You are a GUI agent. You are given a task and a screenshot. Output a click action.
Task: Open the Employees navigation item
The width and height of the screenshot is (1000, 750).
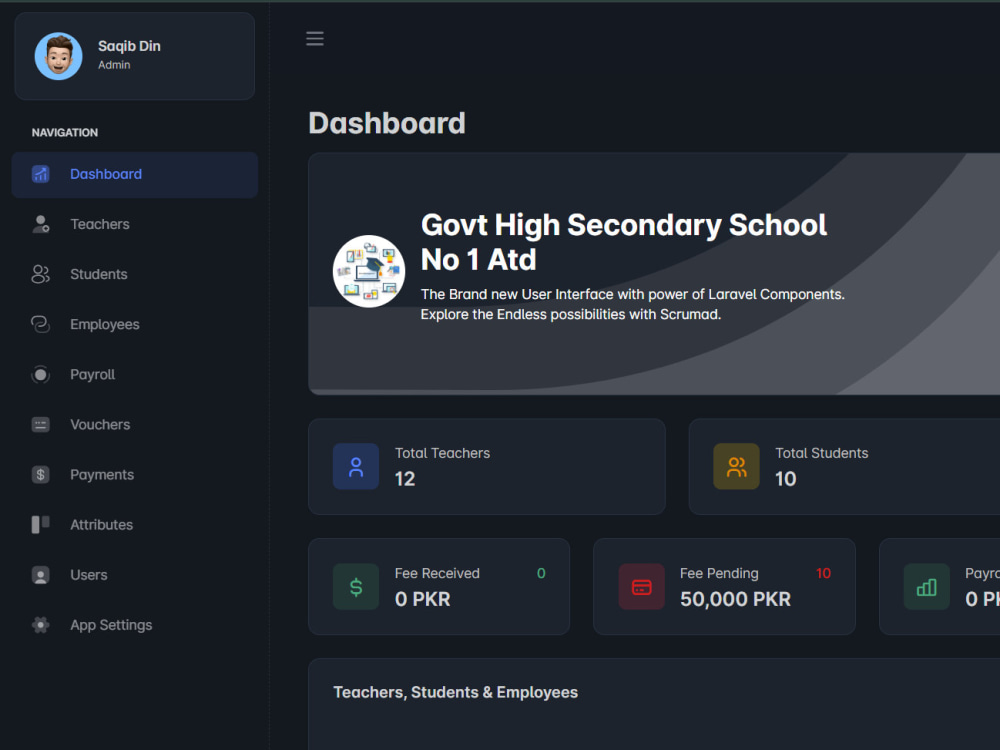[135, 325]
